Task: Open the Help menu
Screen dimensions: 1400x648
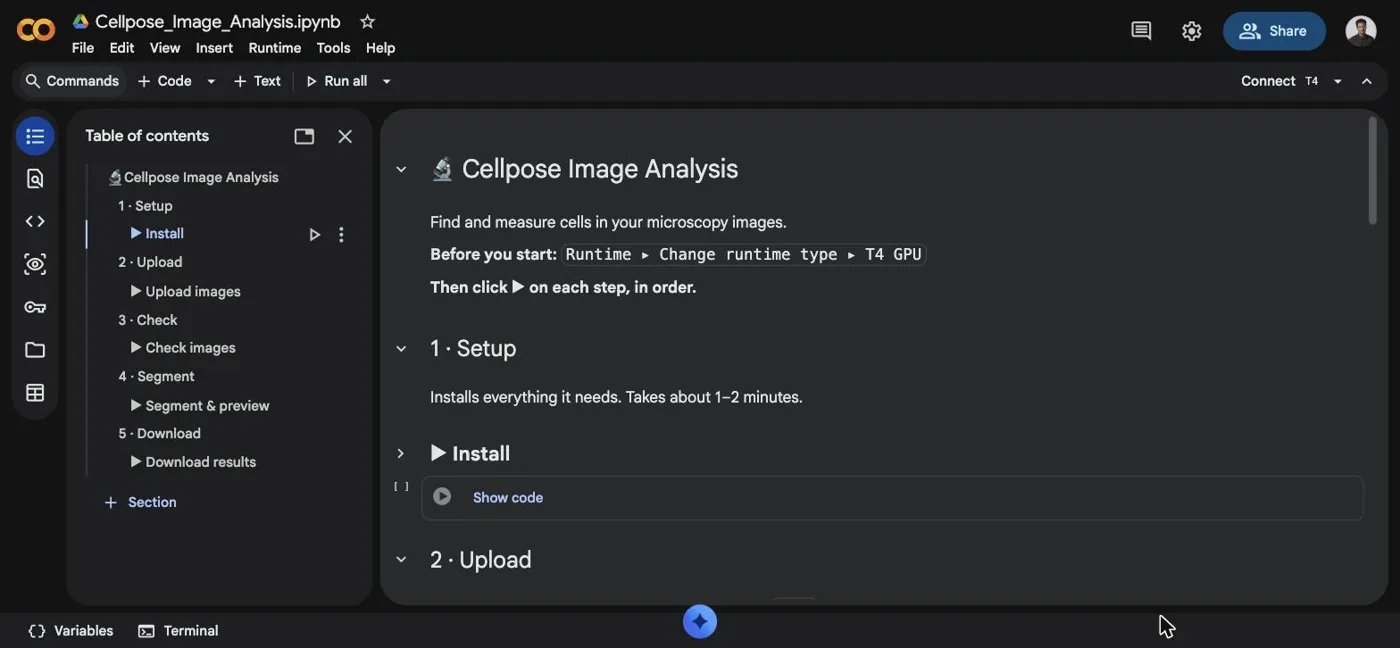Action: click(380, 48)
